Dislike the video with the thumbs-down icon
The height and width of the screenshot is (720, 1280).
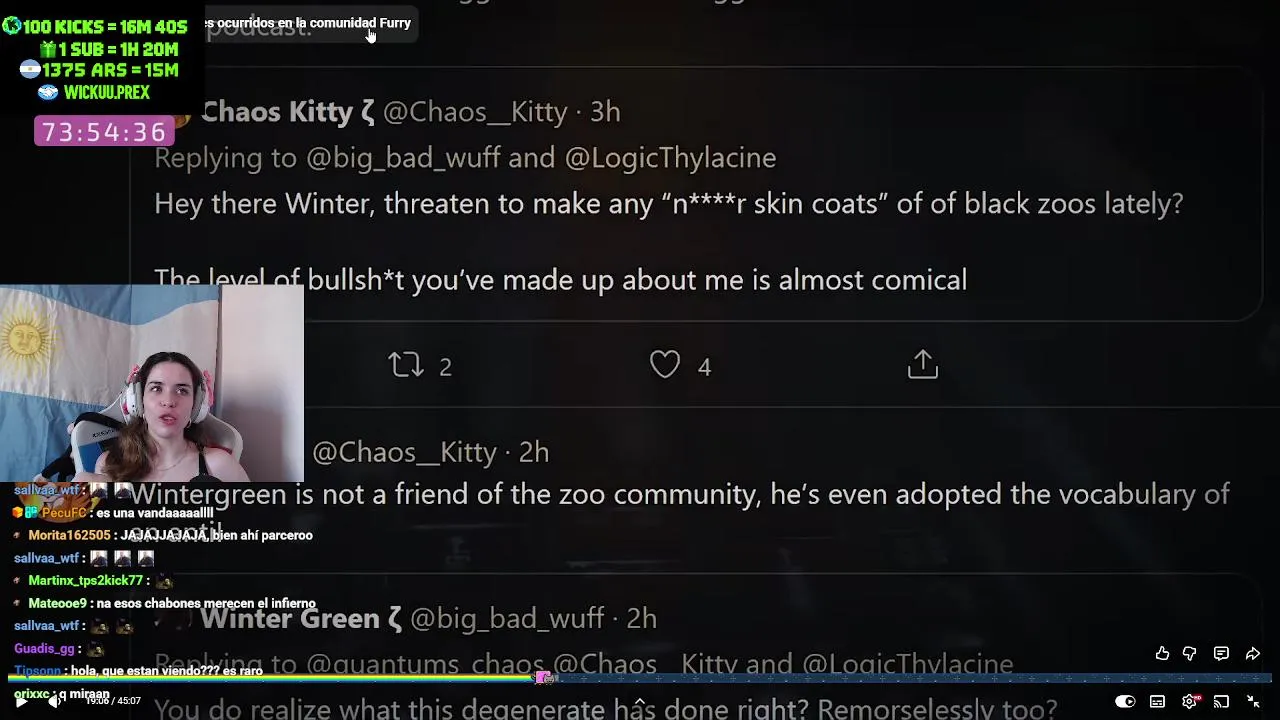(x=1189, y=653)
